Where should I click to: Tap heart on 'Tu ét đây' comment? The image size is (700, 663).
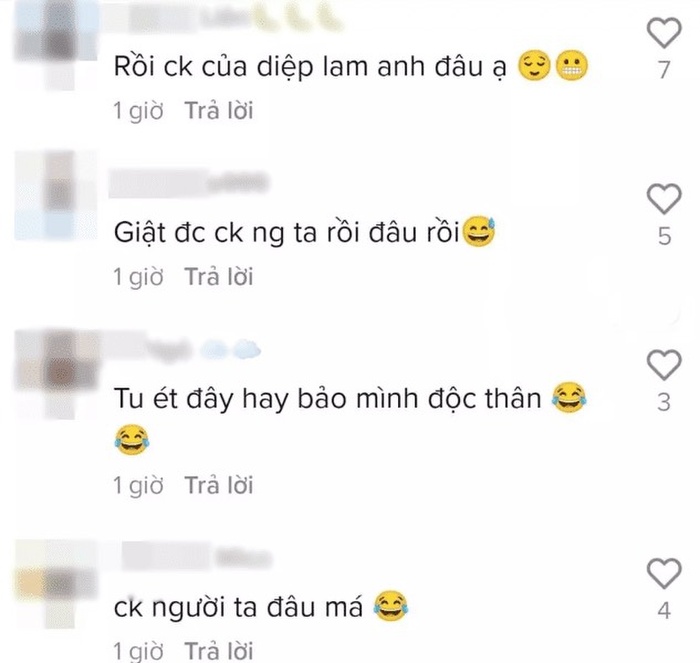tap(664, 365)
